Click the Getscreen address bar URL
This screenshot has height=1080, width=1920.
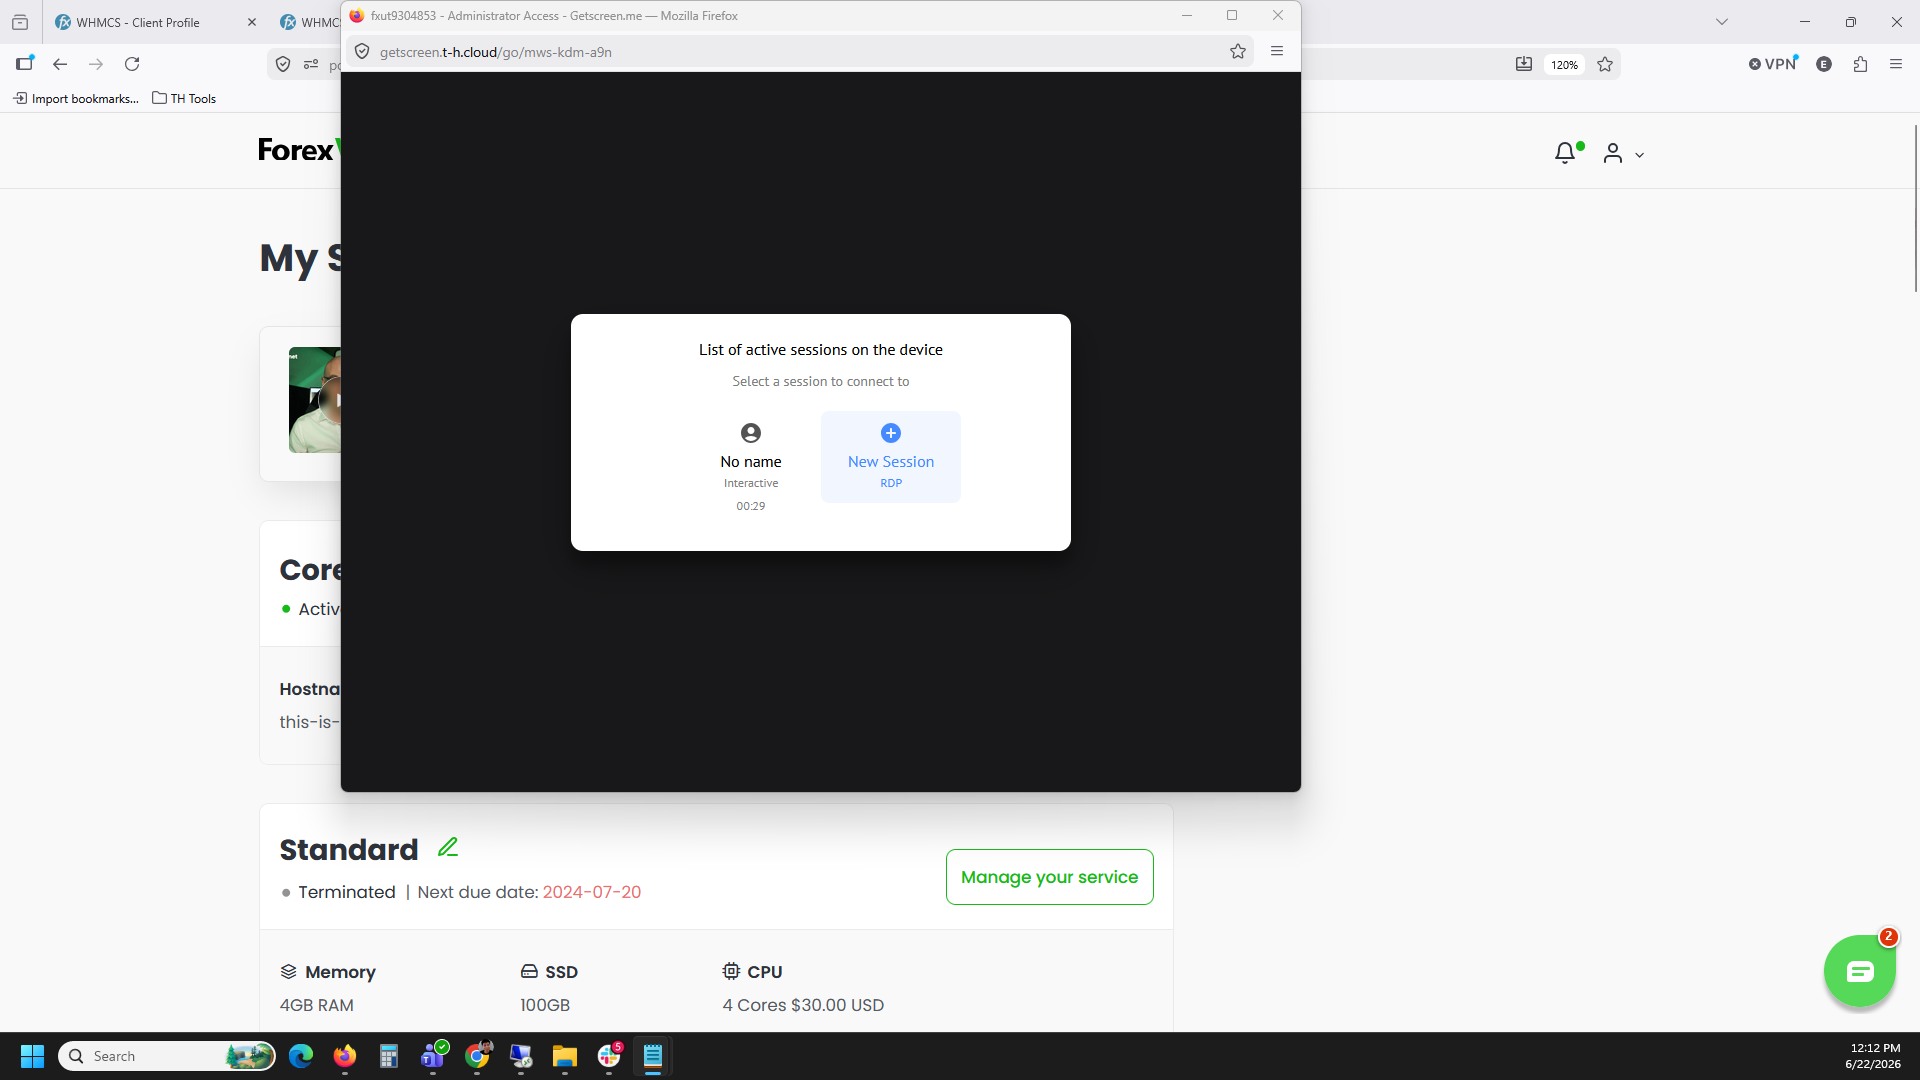tap(496, 52)
